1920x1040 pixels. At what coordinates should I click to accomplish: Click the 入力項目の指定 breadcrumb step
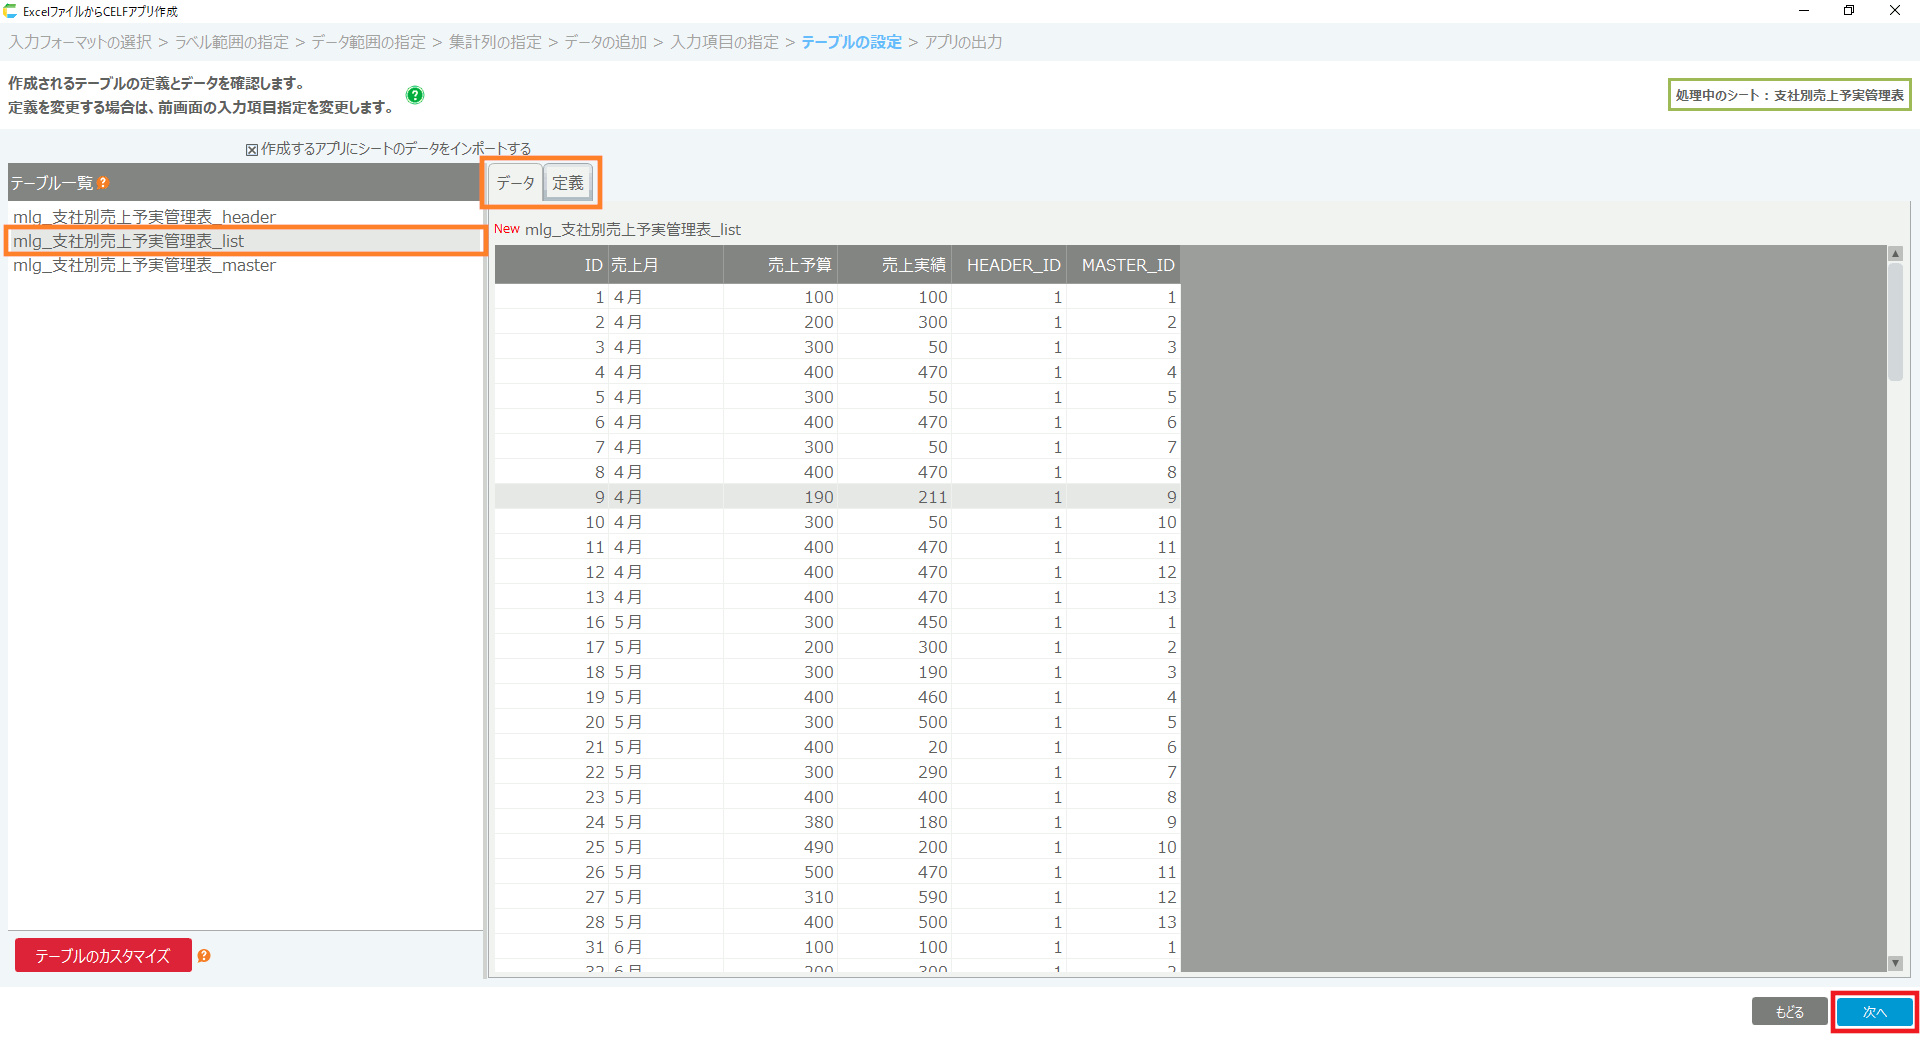[x=724, y=42]
